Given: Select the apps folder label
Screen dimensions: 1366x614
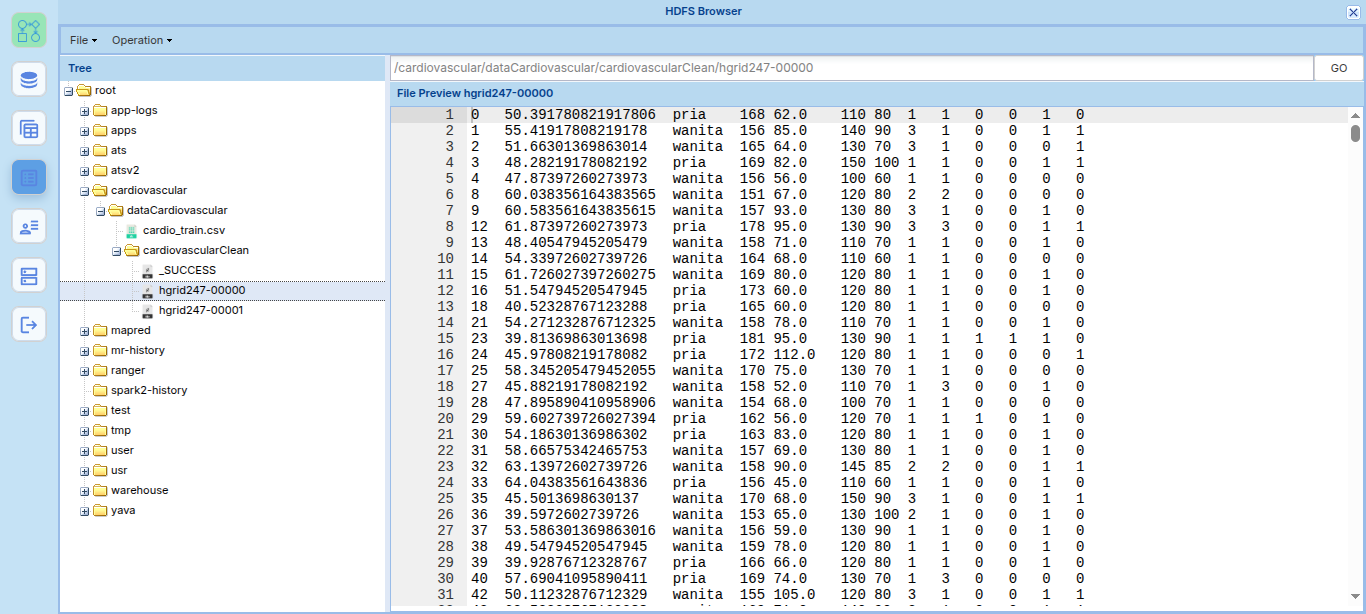Looking at the screenshot, I should 124,130.
